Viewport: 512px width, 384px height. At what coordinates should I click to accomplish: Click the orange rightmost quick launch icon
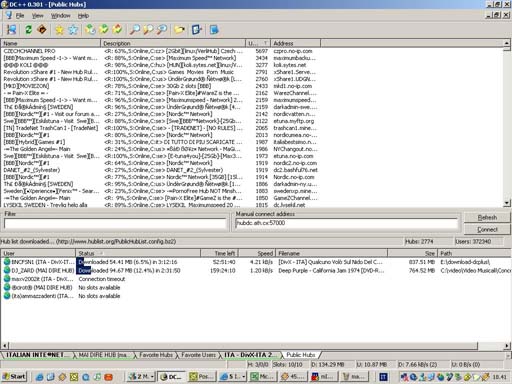point(108,377)
